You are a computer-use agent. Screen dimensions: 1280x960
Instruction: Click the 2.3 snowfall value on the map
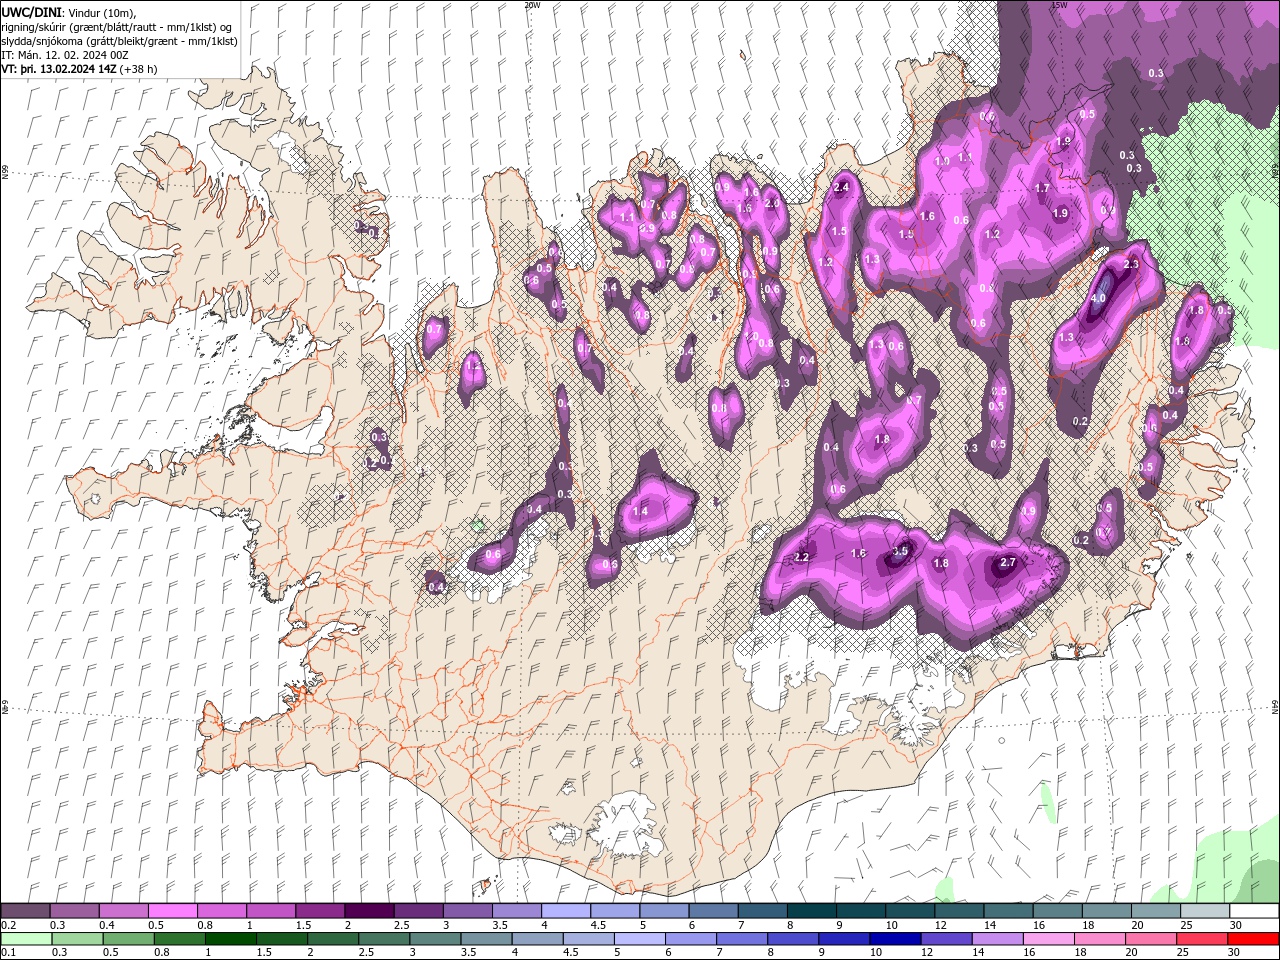pos(1132,264)
